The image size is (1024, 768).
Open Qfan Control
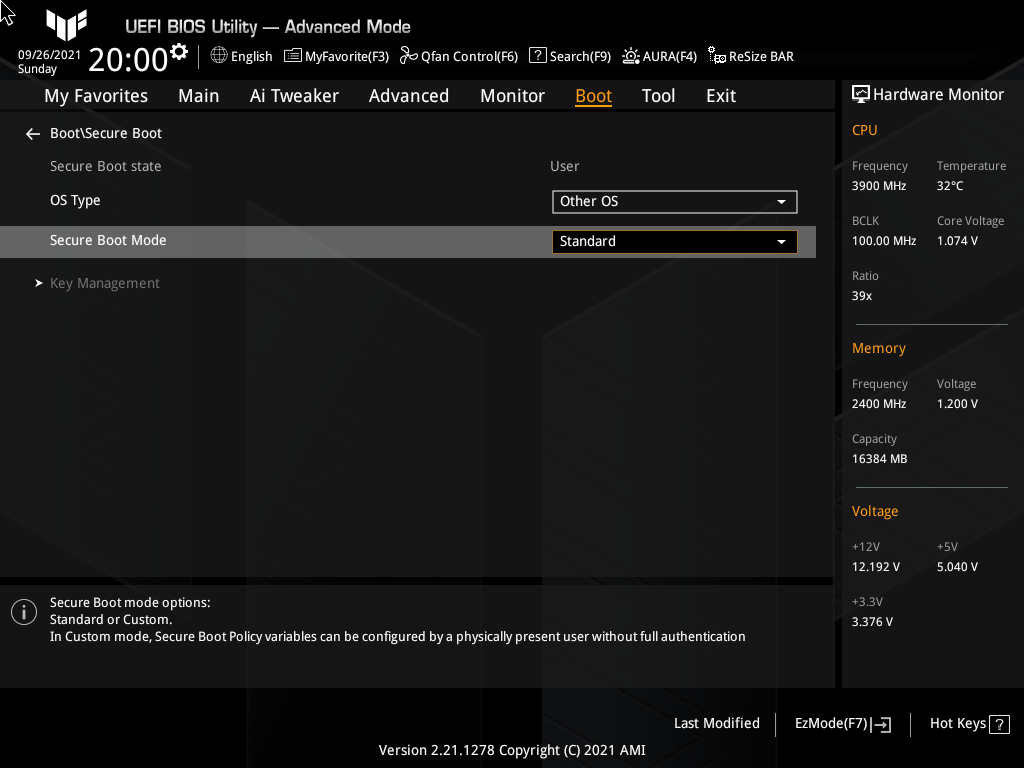pos(458,56)
